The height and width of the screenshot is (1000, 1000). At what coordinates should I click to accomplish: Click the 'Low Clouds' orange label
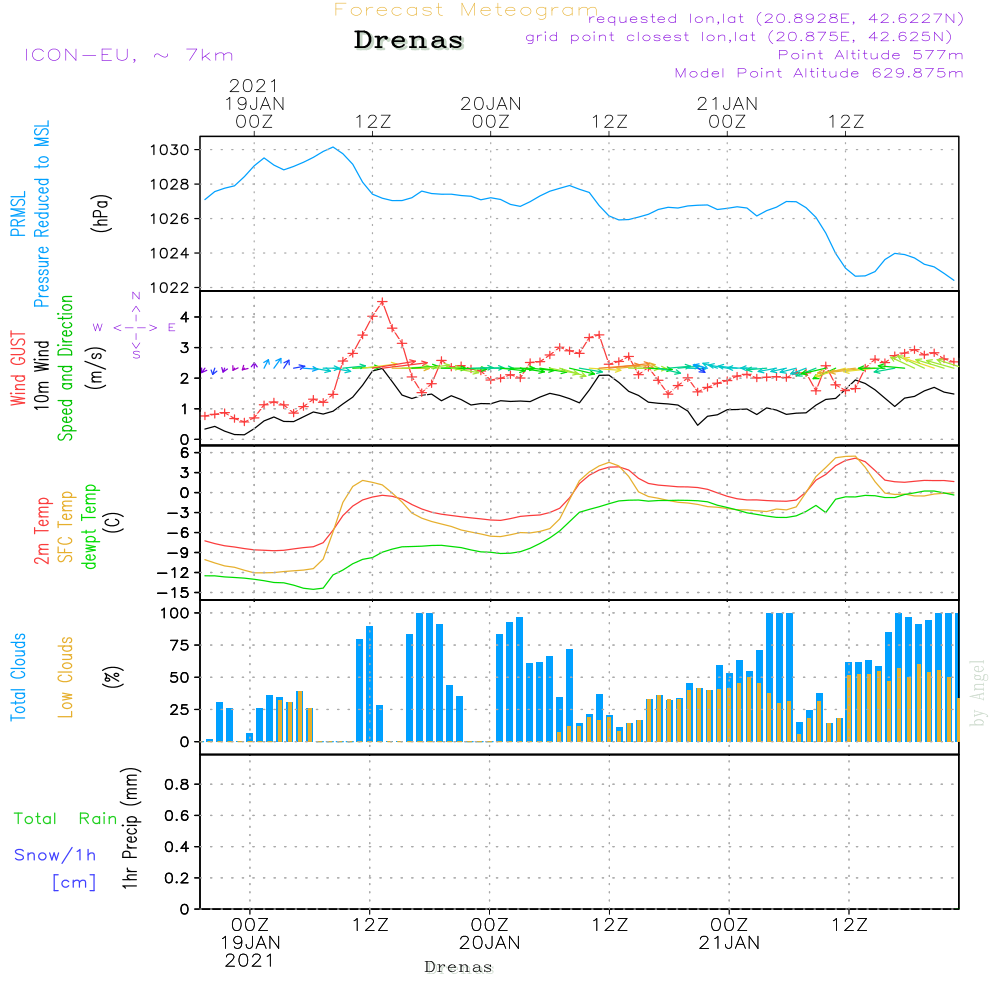tap(65, 677)
